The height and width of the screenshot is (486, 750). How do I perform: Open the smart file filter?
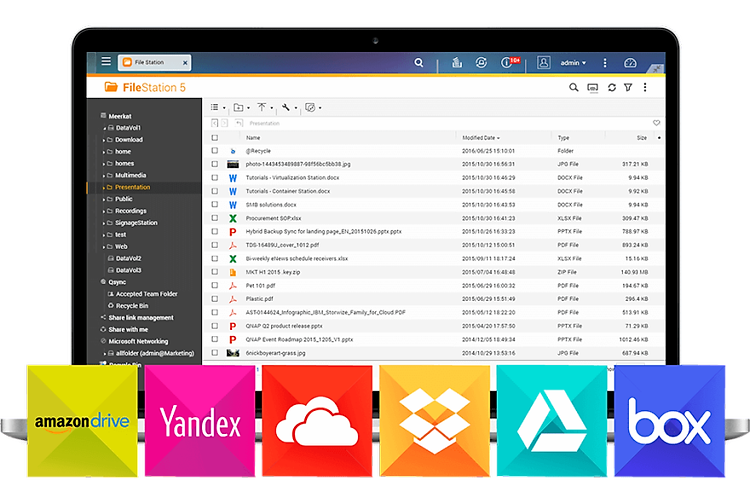628,88
